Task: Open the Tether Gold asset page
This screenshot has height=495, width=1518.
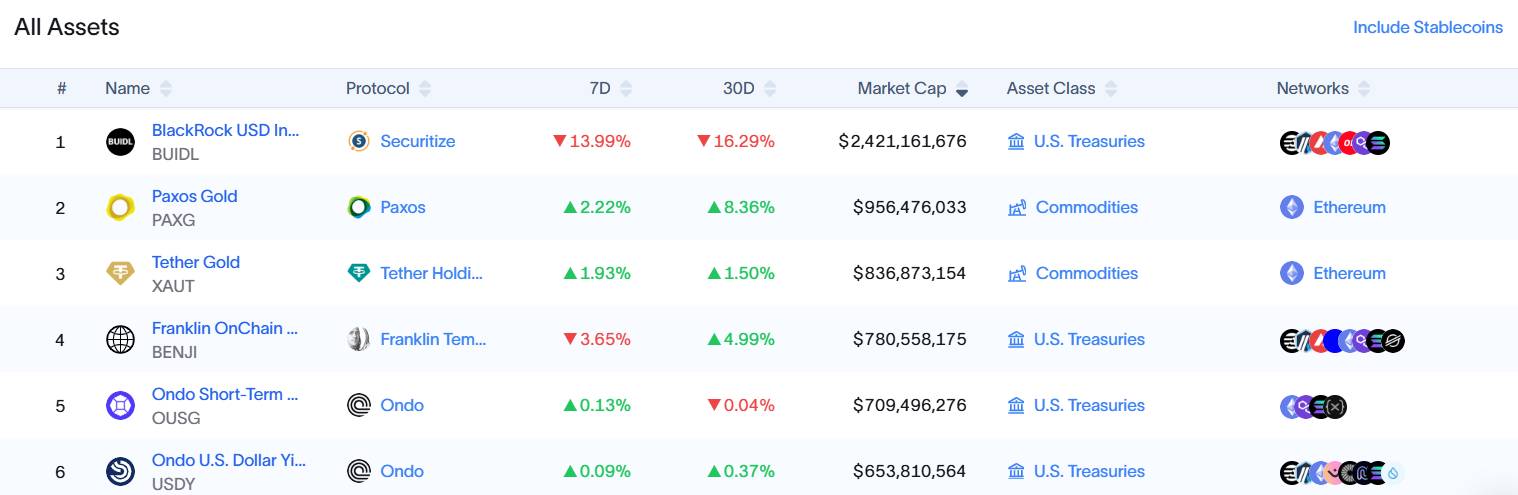Action: (196, 262)
